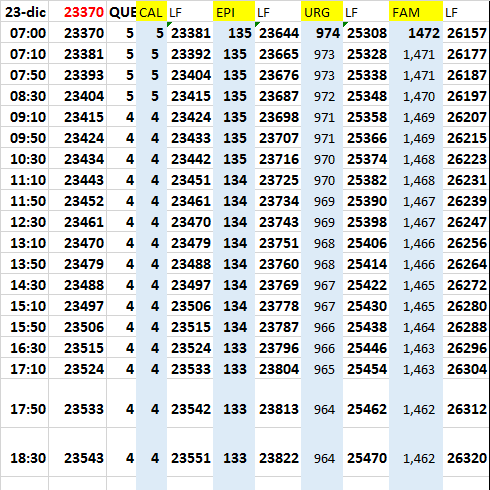Click the 18:30 time cell
490x490 pixels.
(x=25, y=452)
